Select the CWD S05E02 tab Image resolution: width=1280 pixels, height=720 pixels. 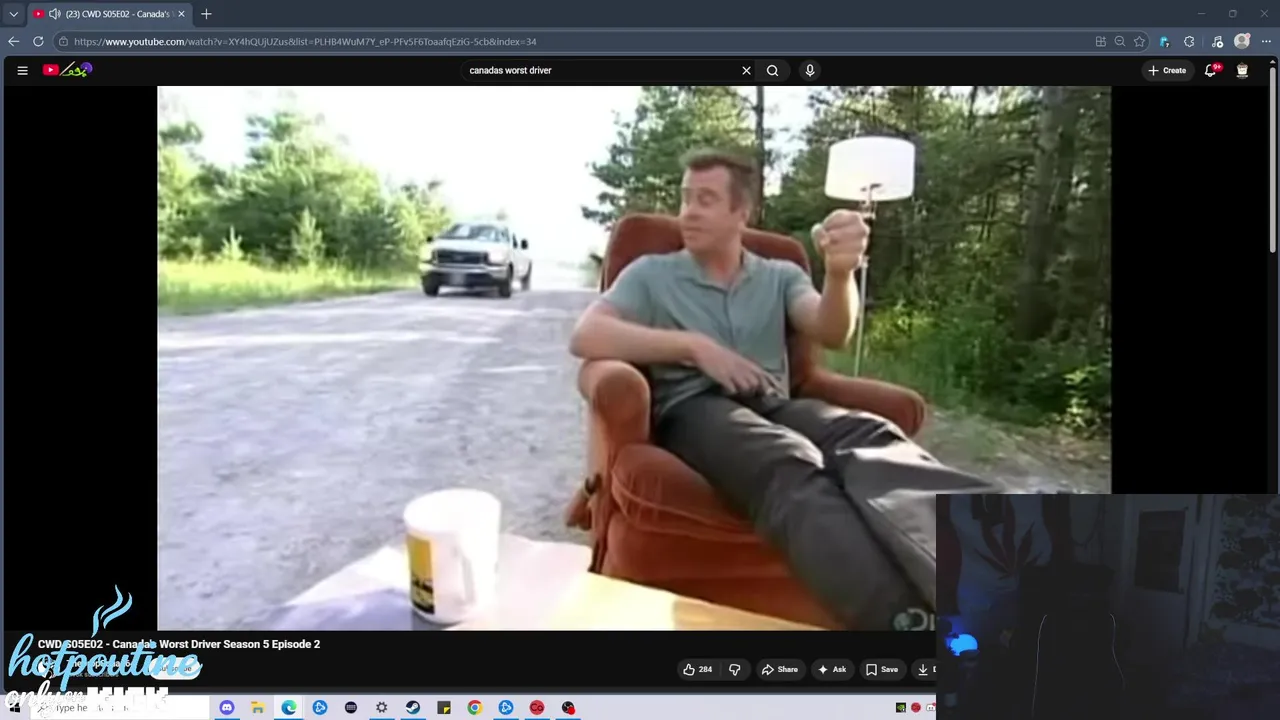(108, 14)
